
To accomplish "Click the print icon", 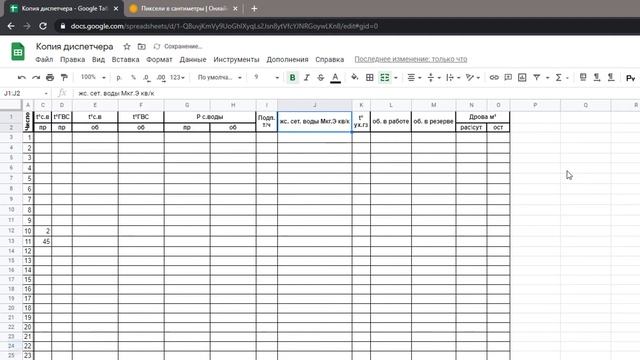I will click(50, 78).
